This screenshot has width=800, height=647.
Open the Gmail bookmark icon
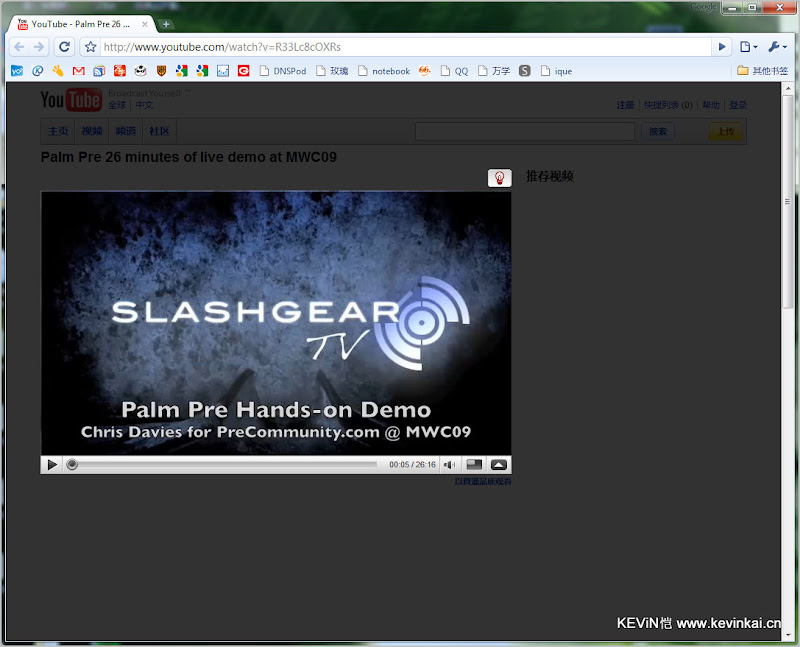click(79, 71)
